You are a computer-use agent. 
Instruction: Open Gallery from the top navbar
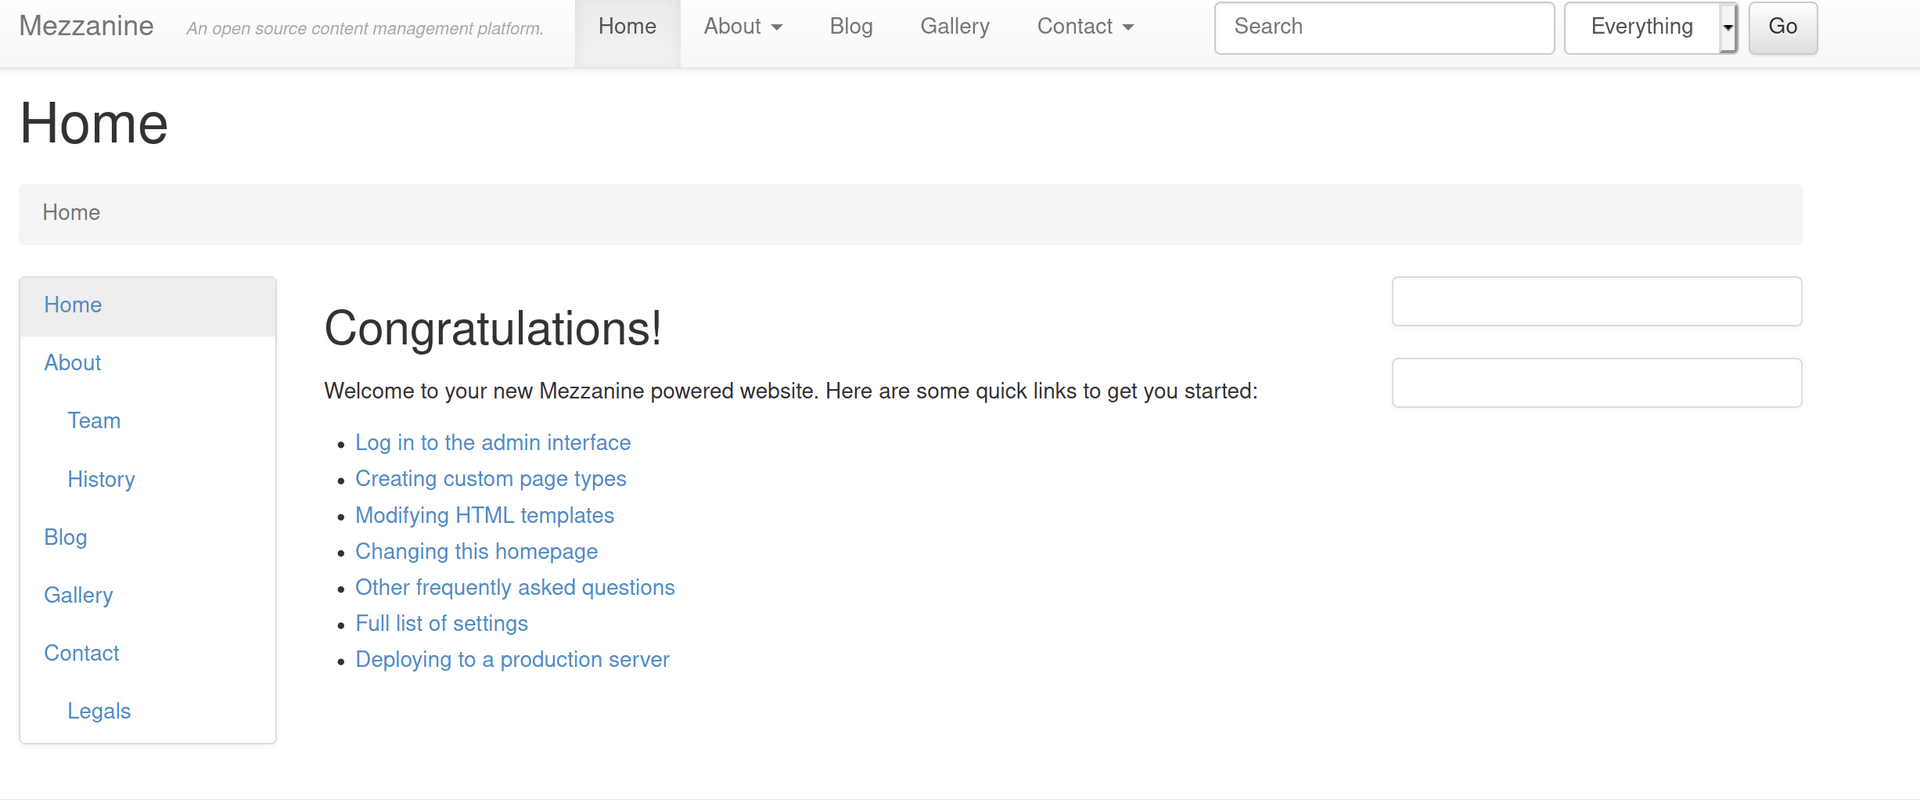(x=955, y=27)
